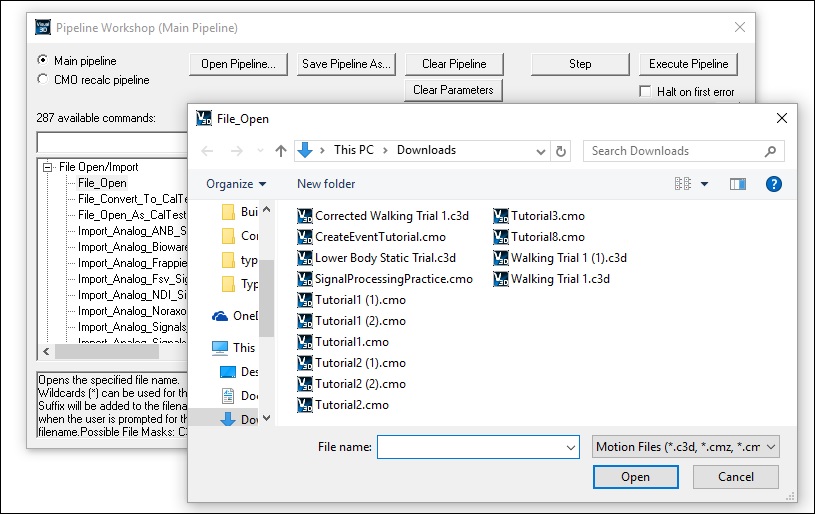Select the CMO recalc pipeline option
The width and height of the screenshot is (815, 514).
coord(42,79)
